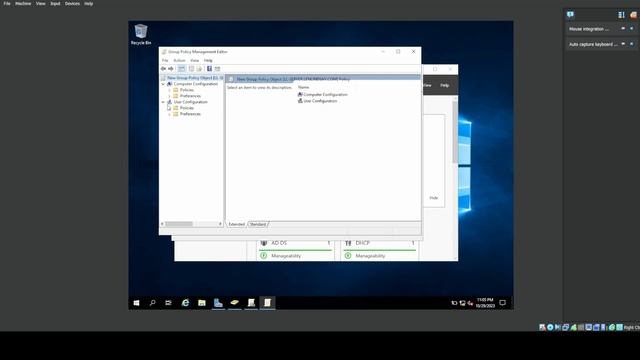
Task: Expand Preferences under User Configuration
Action: pyautogui.click(x=169, y=114)
